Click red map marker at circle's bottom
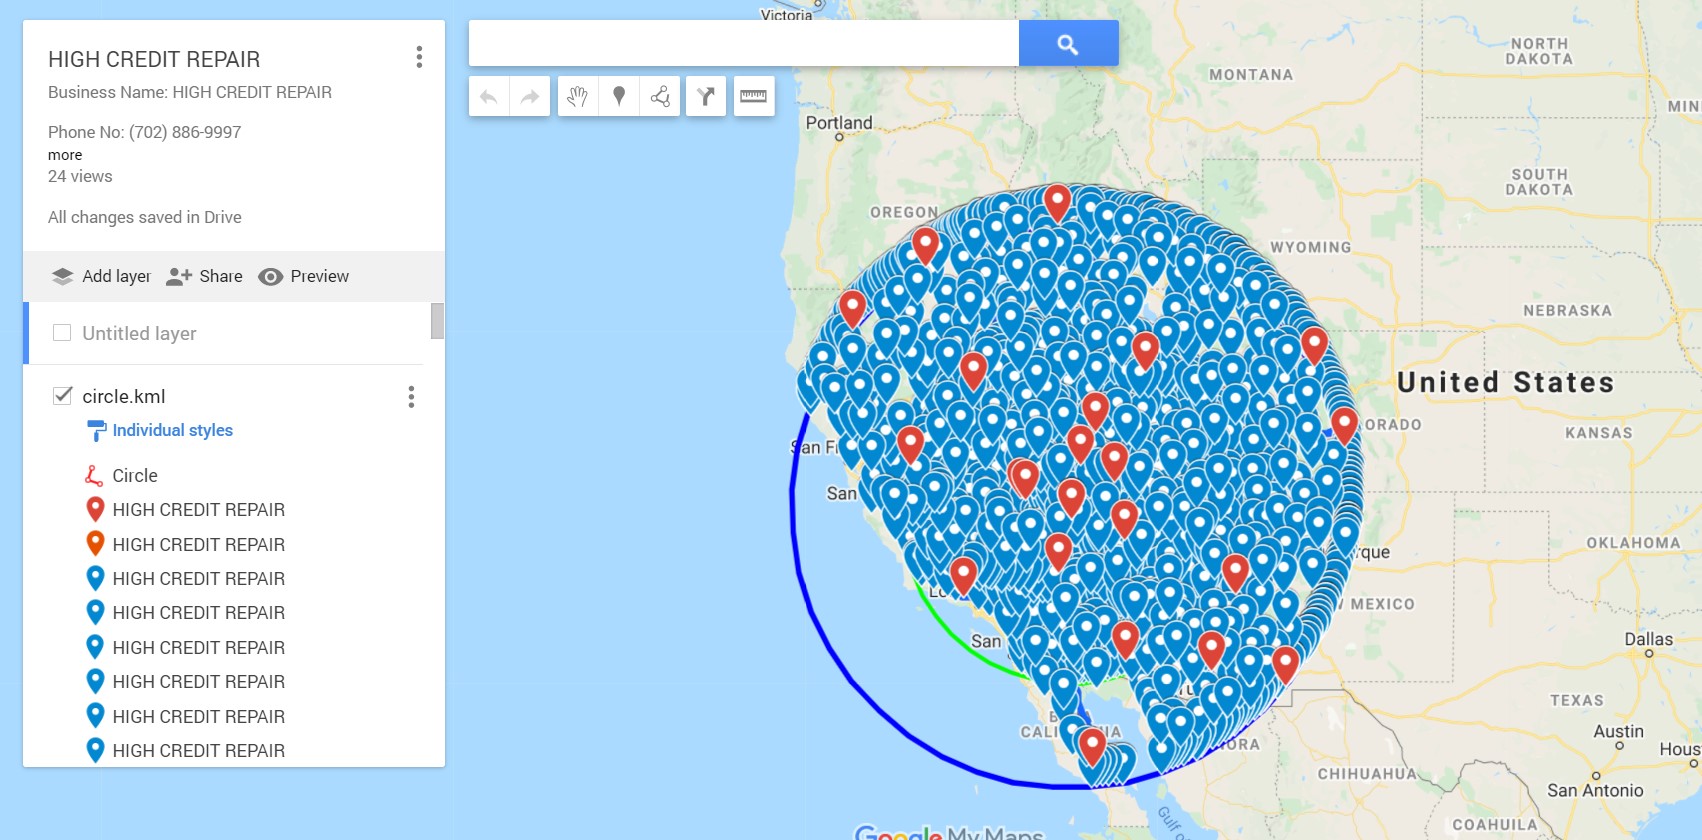The width and height of the screenshot is (1702, 840). [x=1092, y=747]
